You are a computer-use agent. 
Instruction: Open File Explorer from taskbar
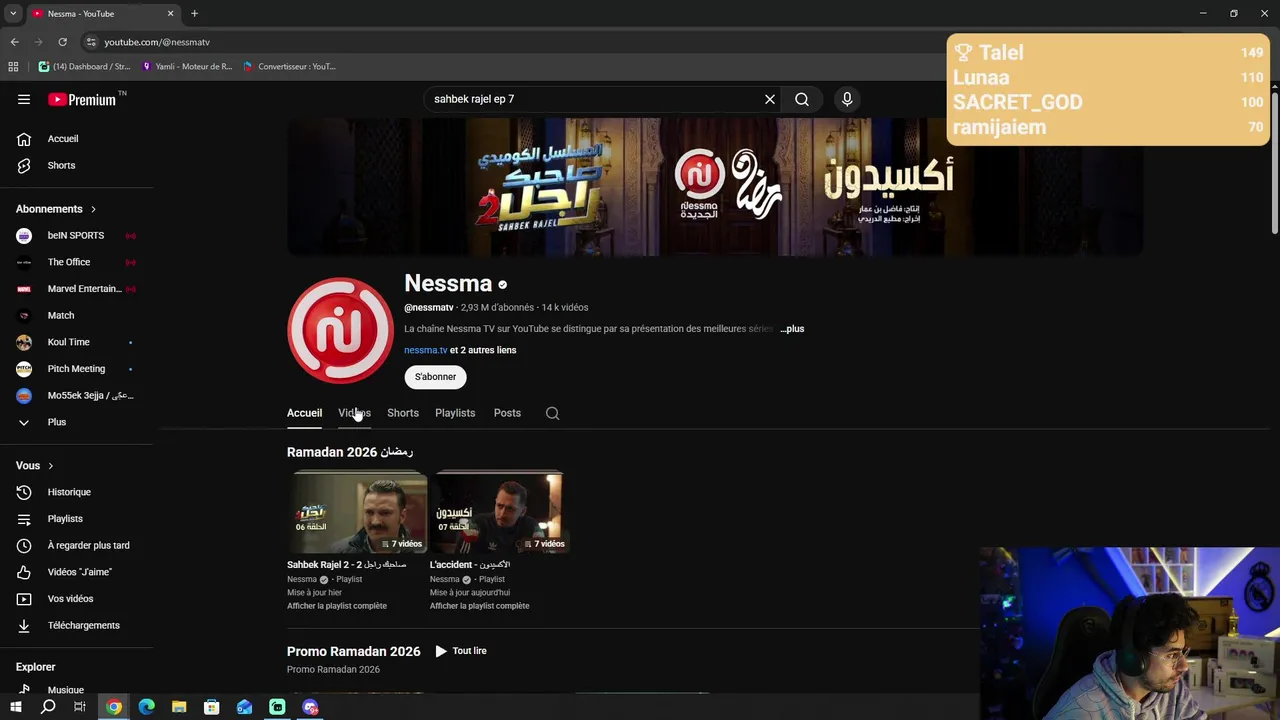[x=179, y=707]
